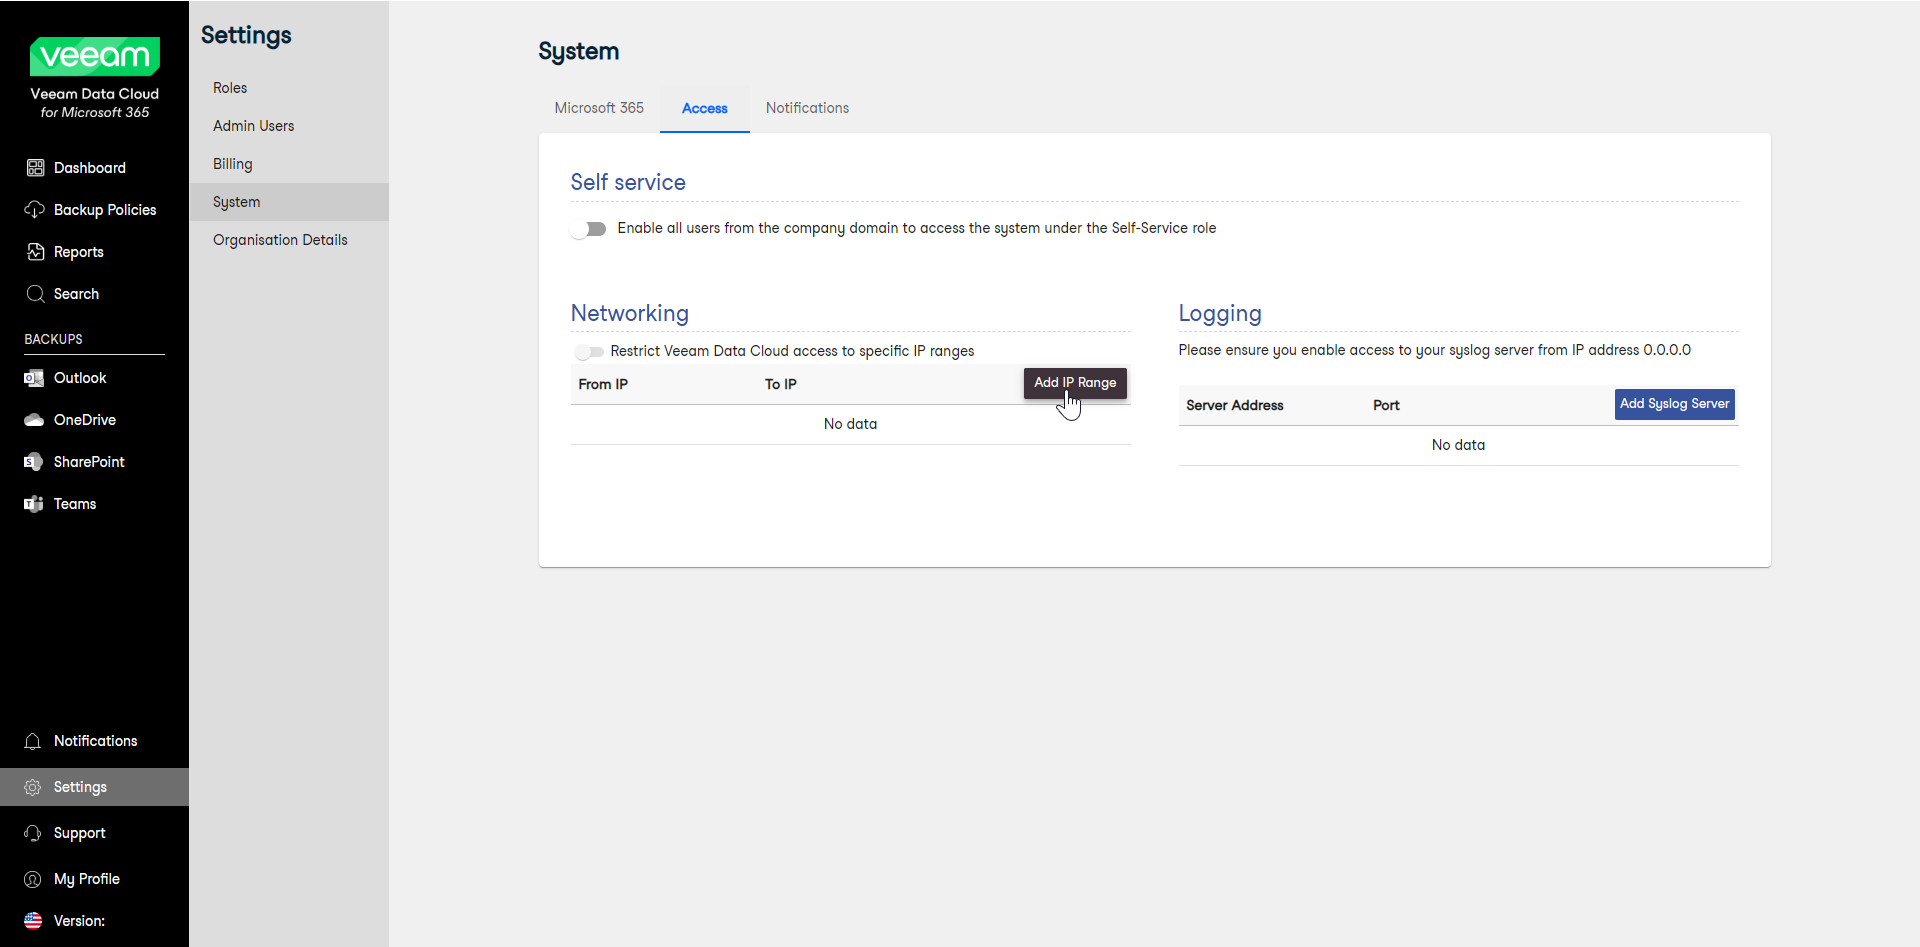The height and width of the screenshot is (947, 1920).
Task: Click the Settings gear icon
Action: pyautogui.click(x=33, y=787)
